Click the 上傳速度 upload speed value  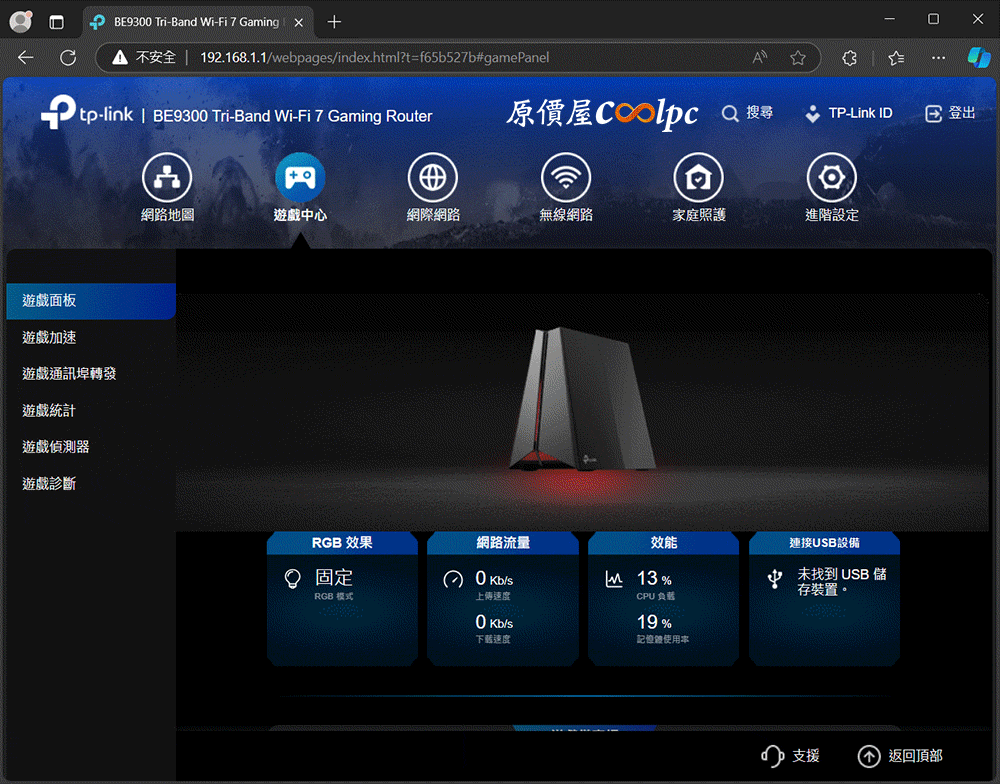pos(494,579)
